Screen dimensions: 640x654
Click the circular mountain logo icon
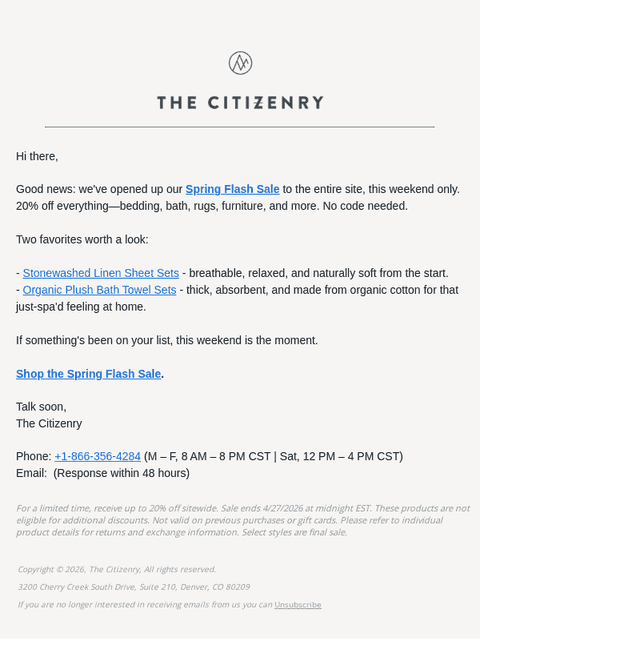pyautogui.click(x=240, y=63)
